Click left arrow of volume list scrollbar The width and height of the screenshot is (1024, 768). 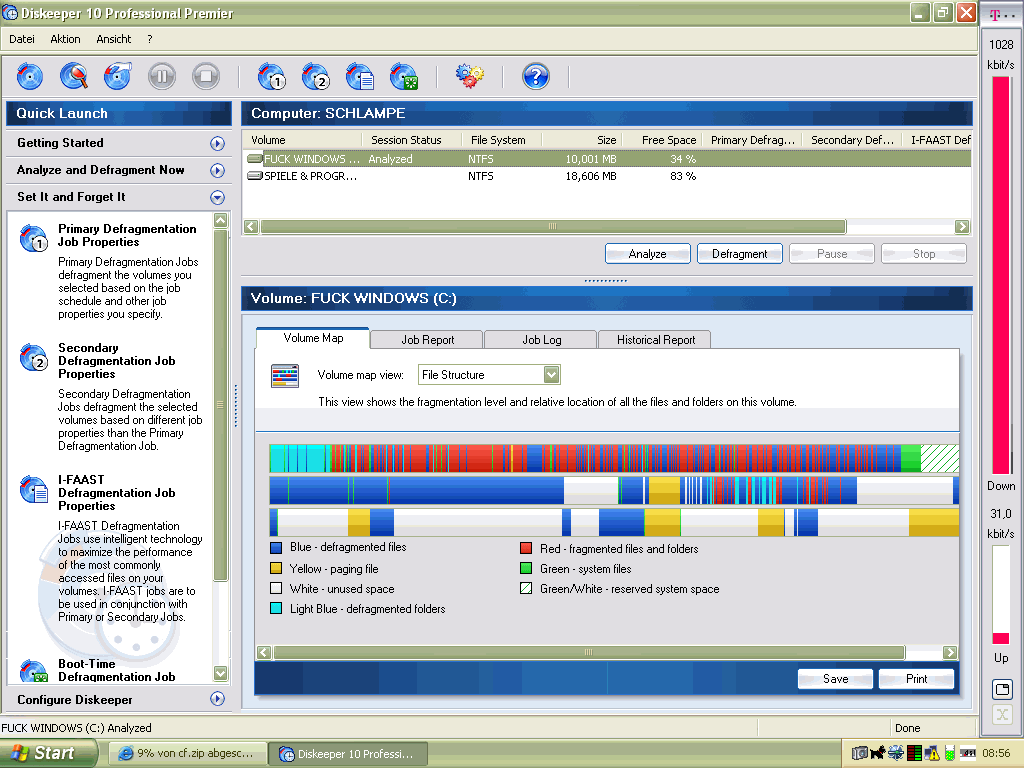251,227
